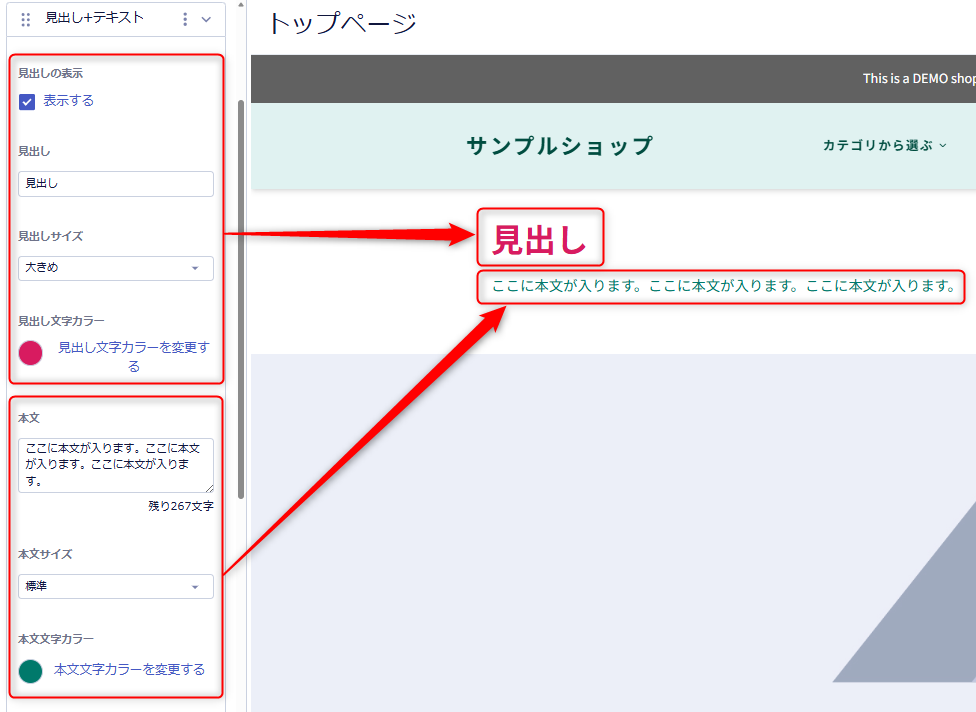Click the pink 見出し文字カラー swatch
The height and width of the screenshot is (712, 976).
pyautogui.click(x=30, y=353)
